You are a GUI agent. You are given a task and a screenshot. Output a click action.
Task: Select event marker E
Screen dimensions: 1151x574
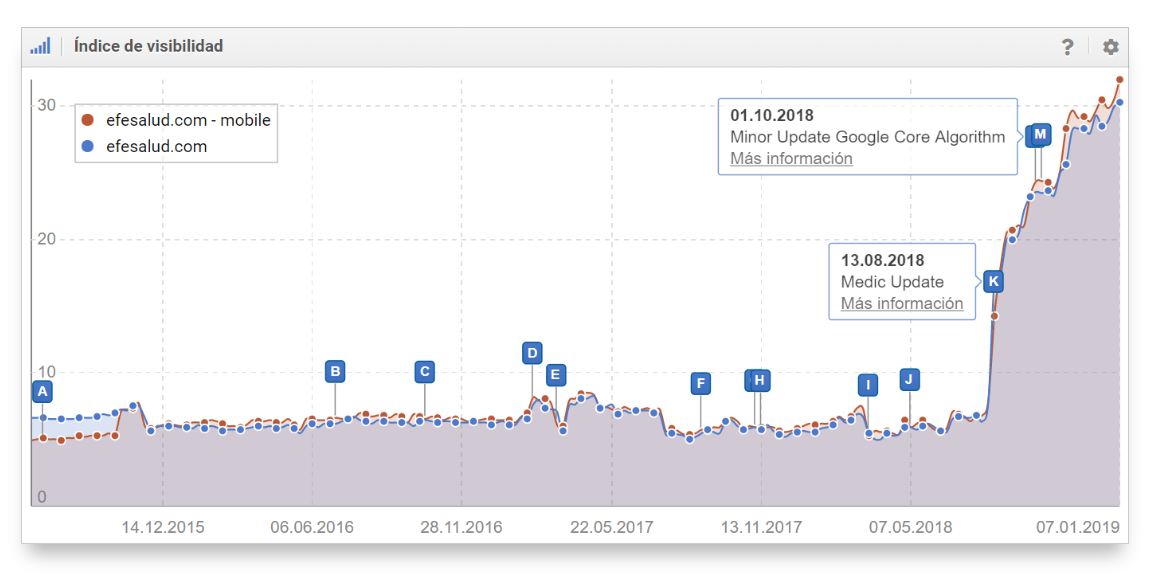556,375
